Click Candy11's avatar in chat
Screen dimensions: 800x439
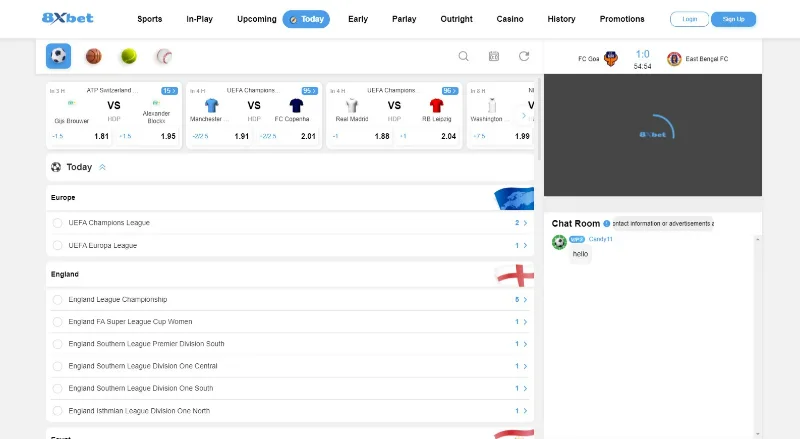tap(559, 242)
